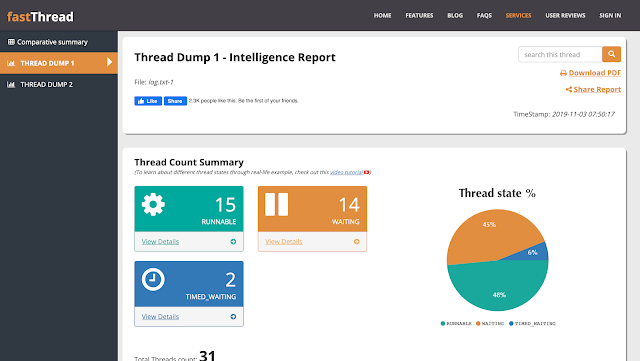
Task: Click the orange search magnifier button
Action: click(611, 54)
